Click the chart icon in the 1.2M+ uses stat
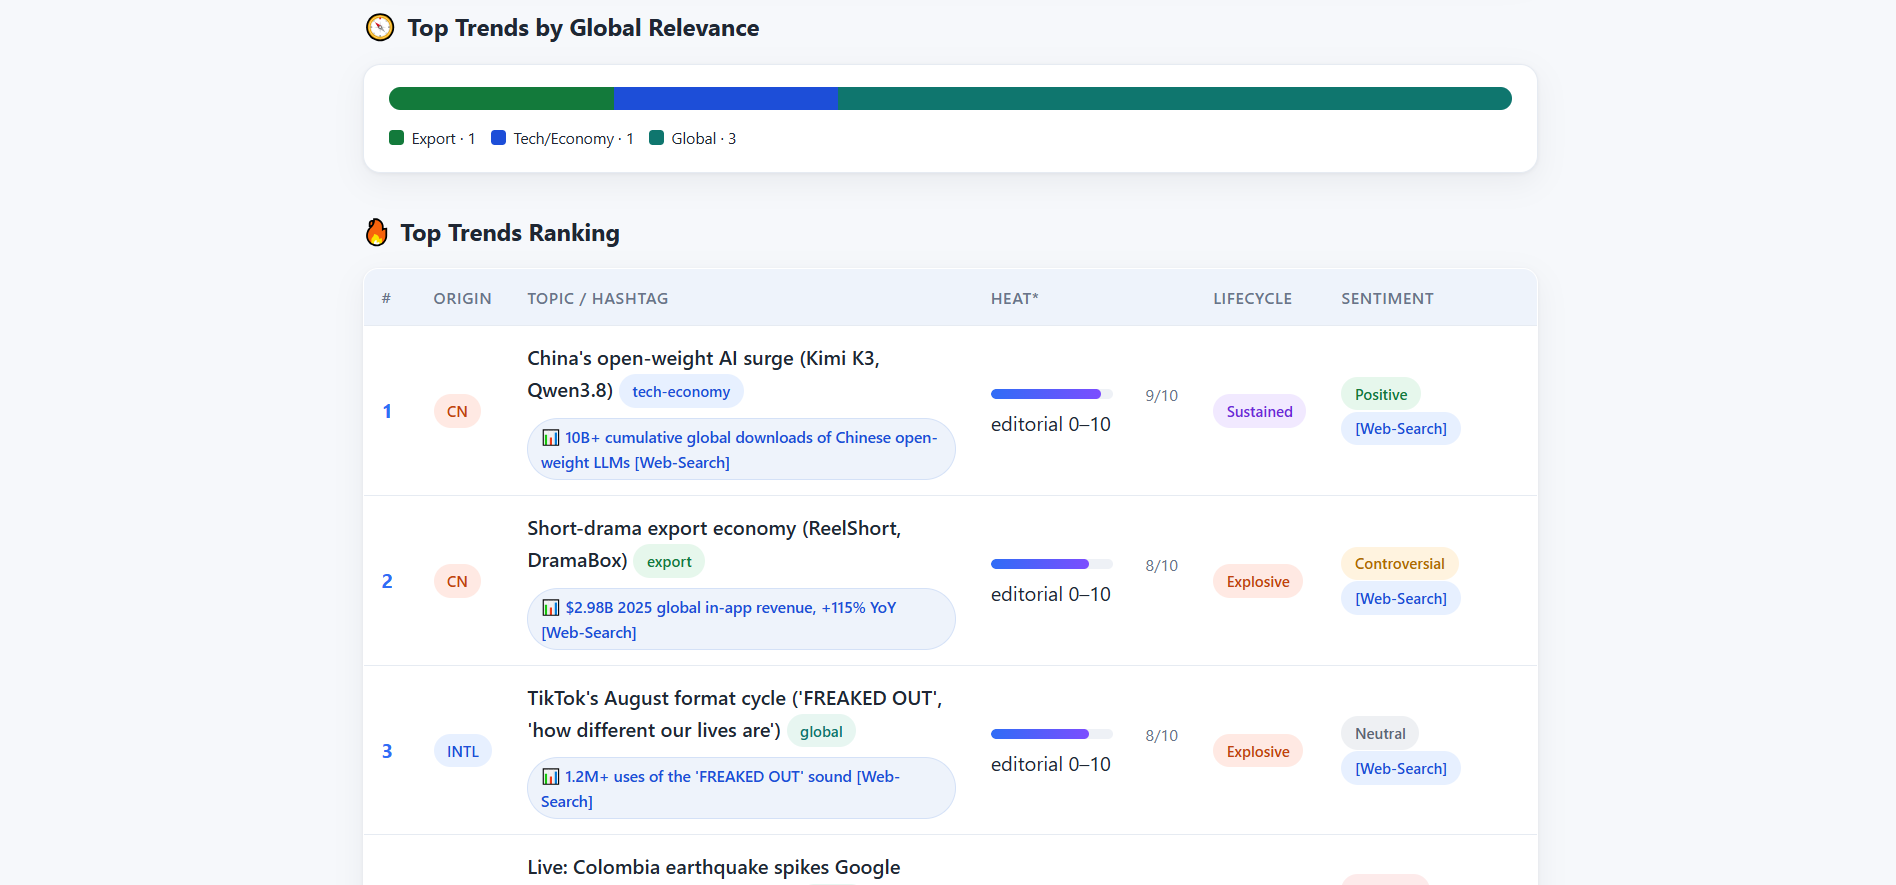The height and width of the screenshot is (885, 1896). click(x=551, y=776)
